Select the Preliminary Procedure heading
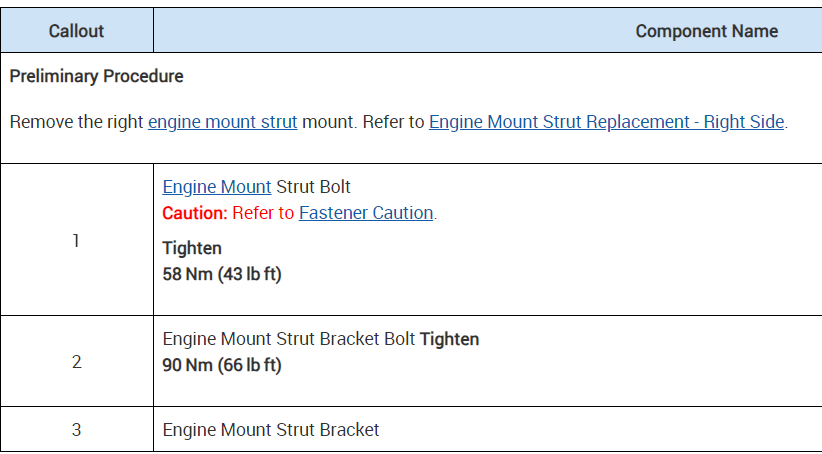This screenshot has height=454, width=822. 96,76
